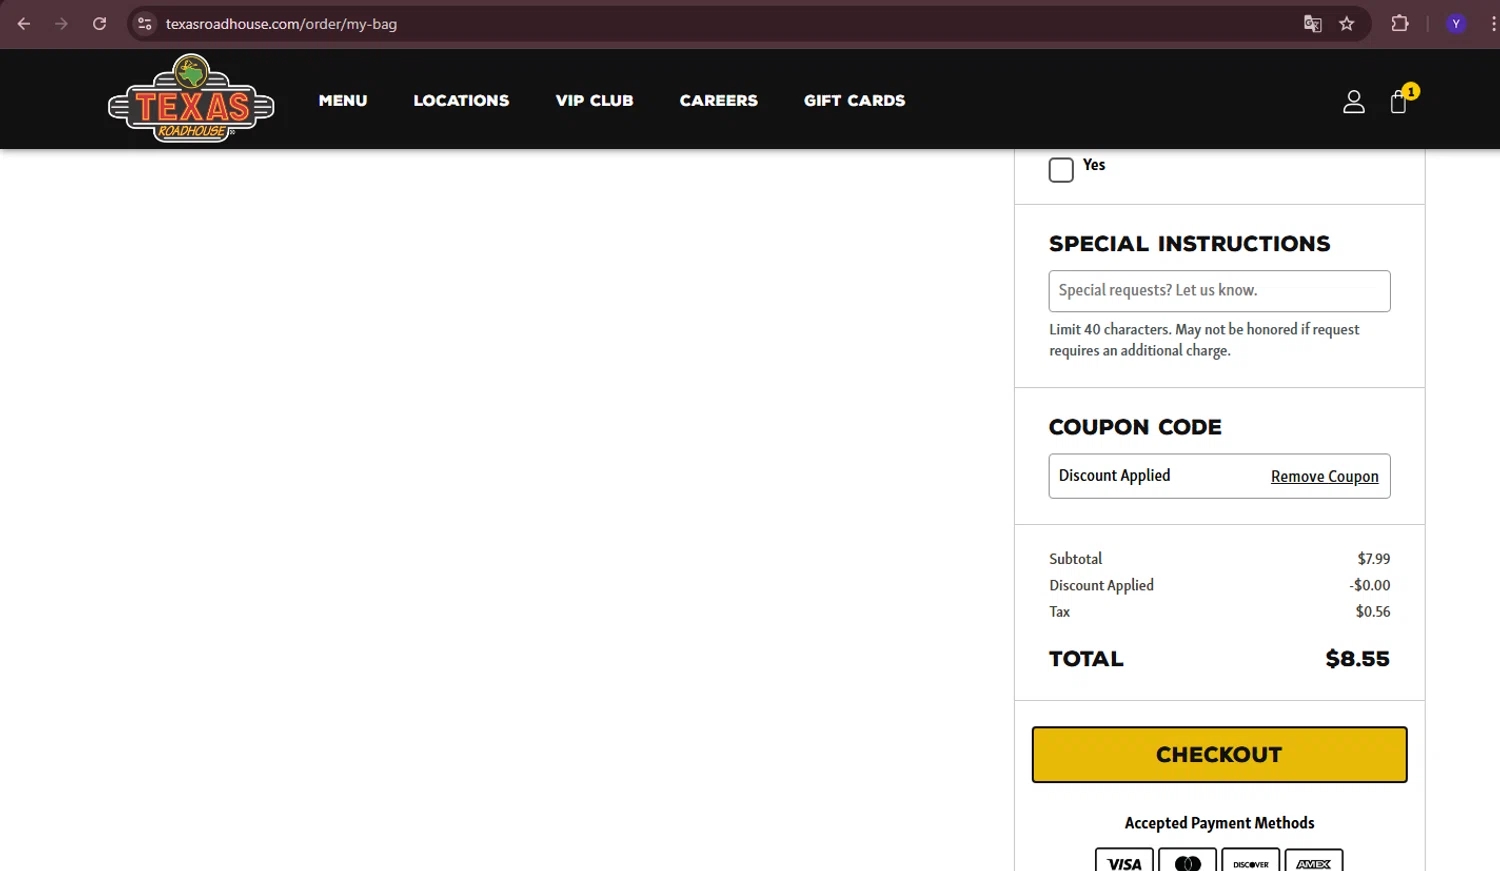Open the Chrome three-dot menu
Viewport: 1500px width, 871px height.
tap(1491, 23)
